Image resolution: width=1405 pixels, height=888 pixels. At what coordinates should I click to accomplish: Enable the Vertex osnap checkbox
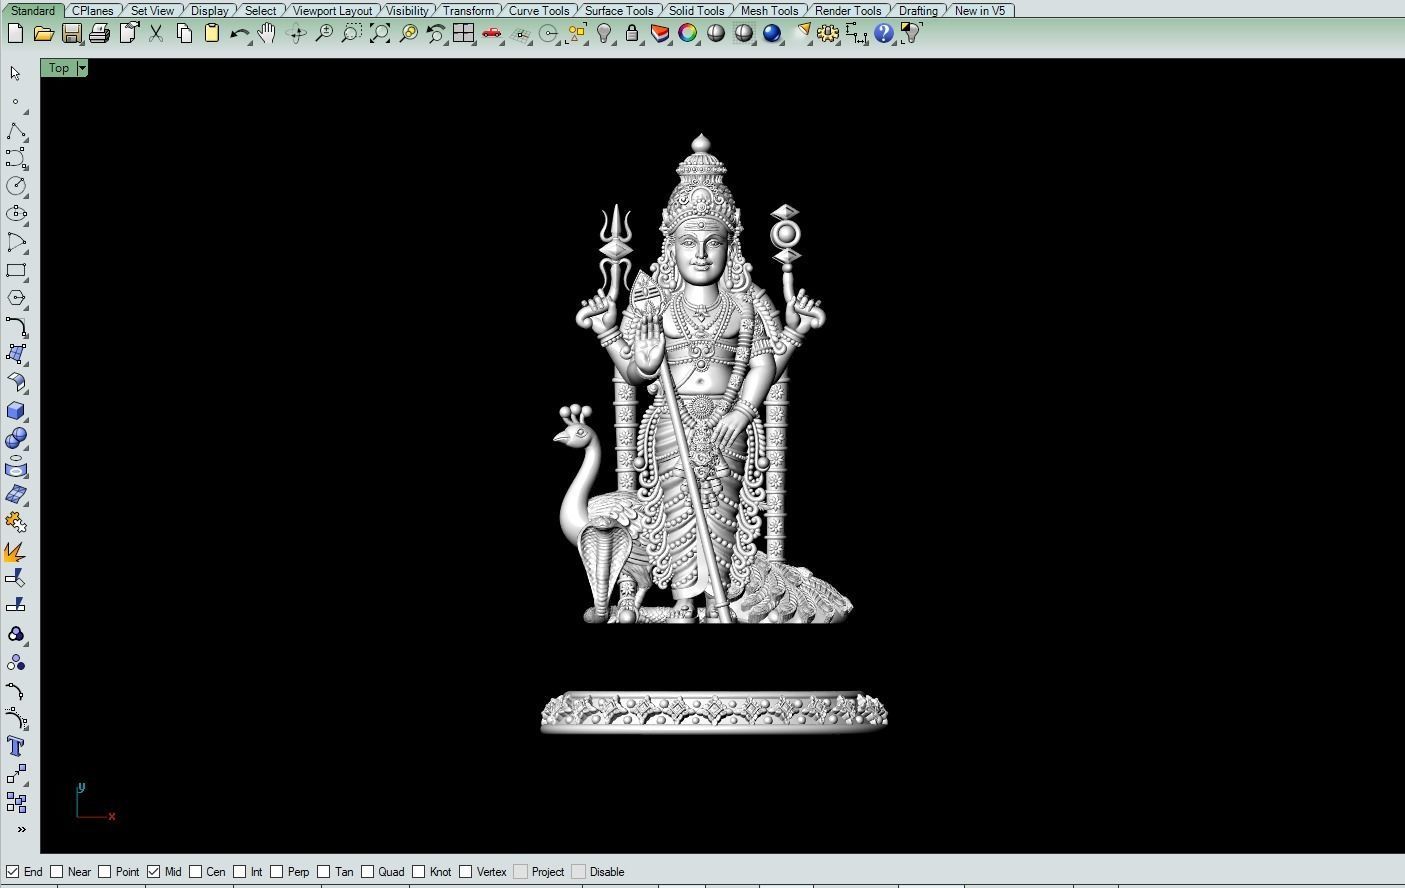point(466,872)
